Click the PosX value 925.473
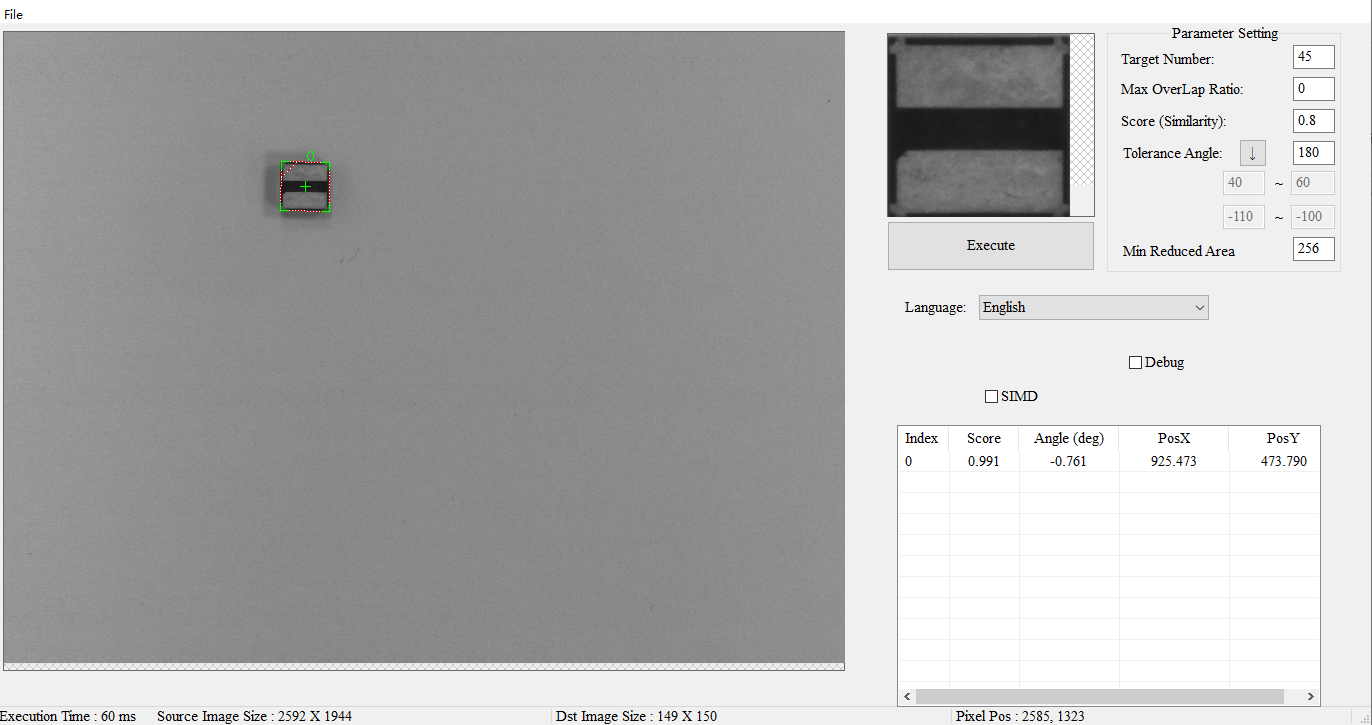The width and height of the screenshot is (1372, 725). tap(1173, 462)
